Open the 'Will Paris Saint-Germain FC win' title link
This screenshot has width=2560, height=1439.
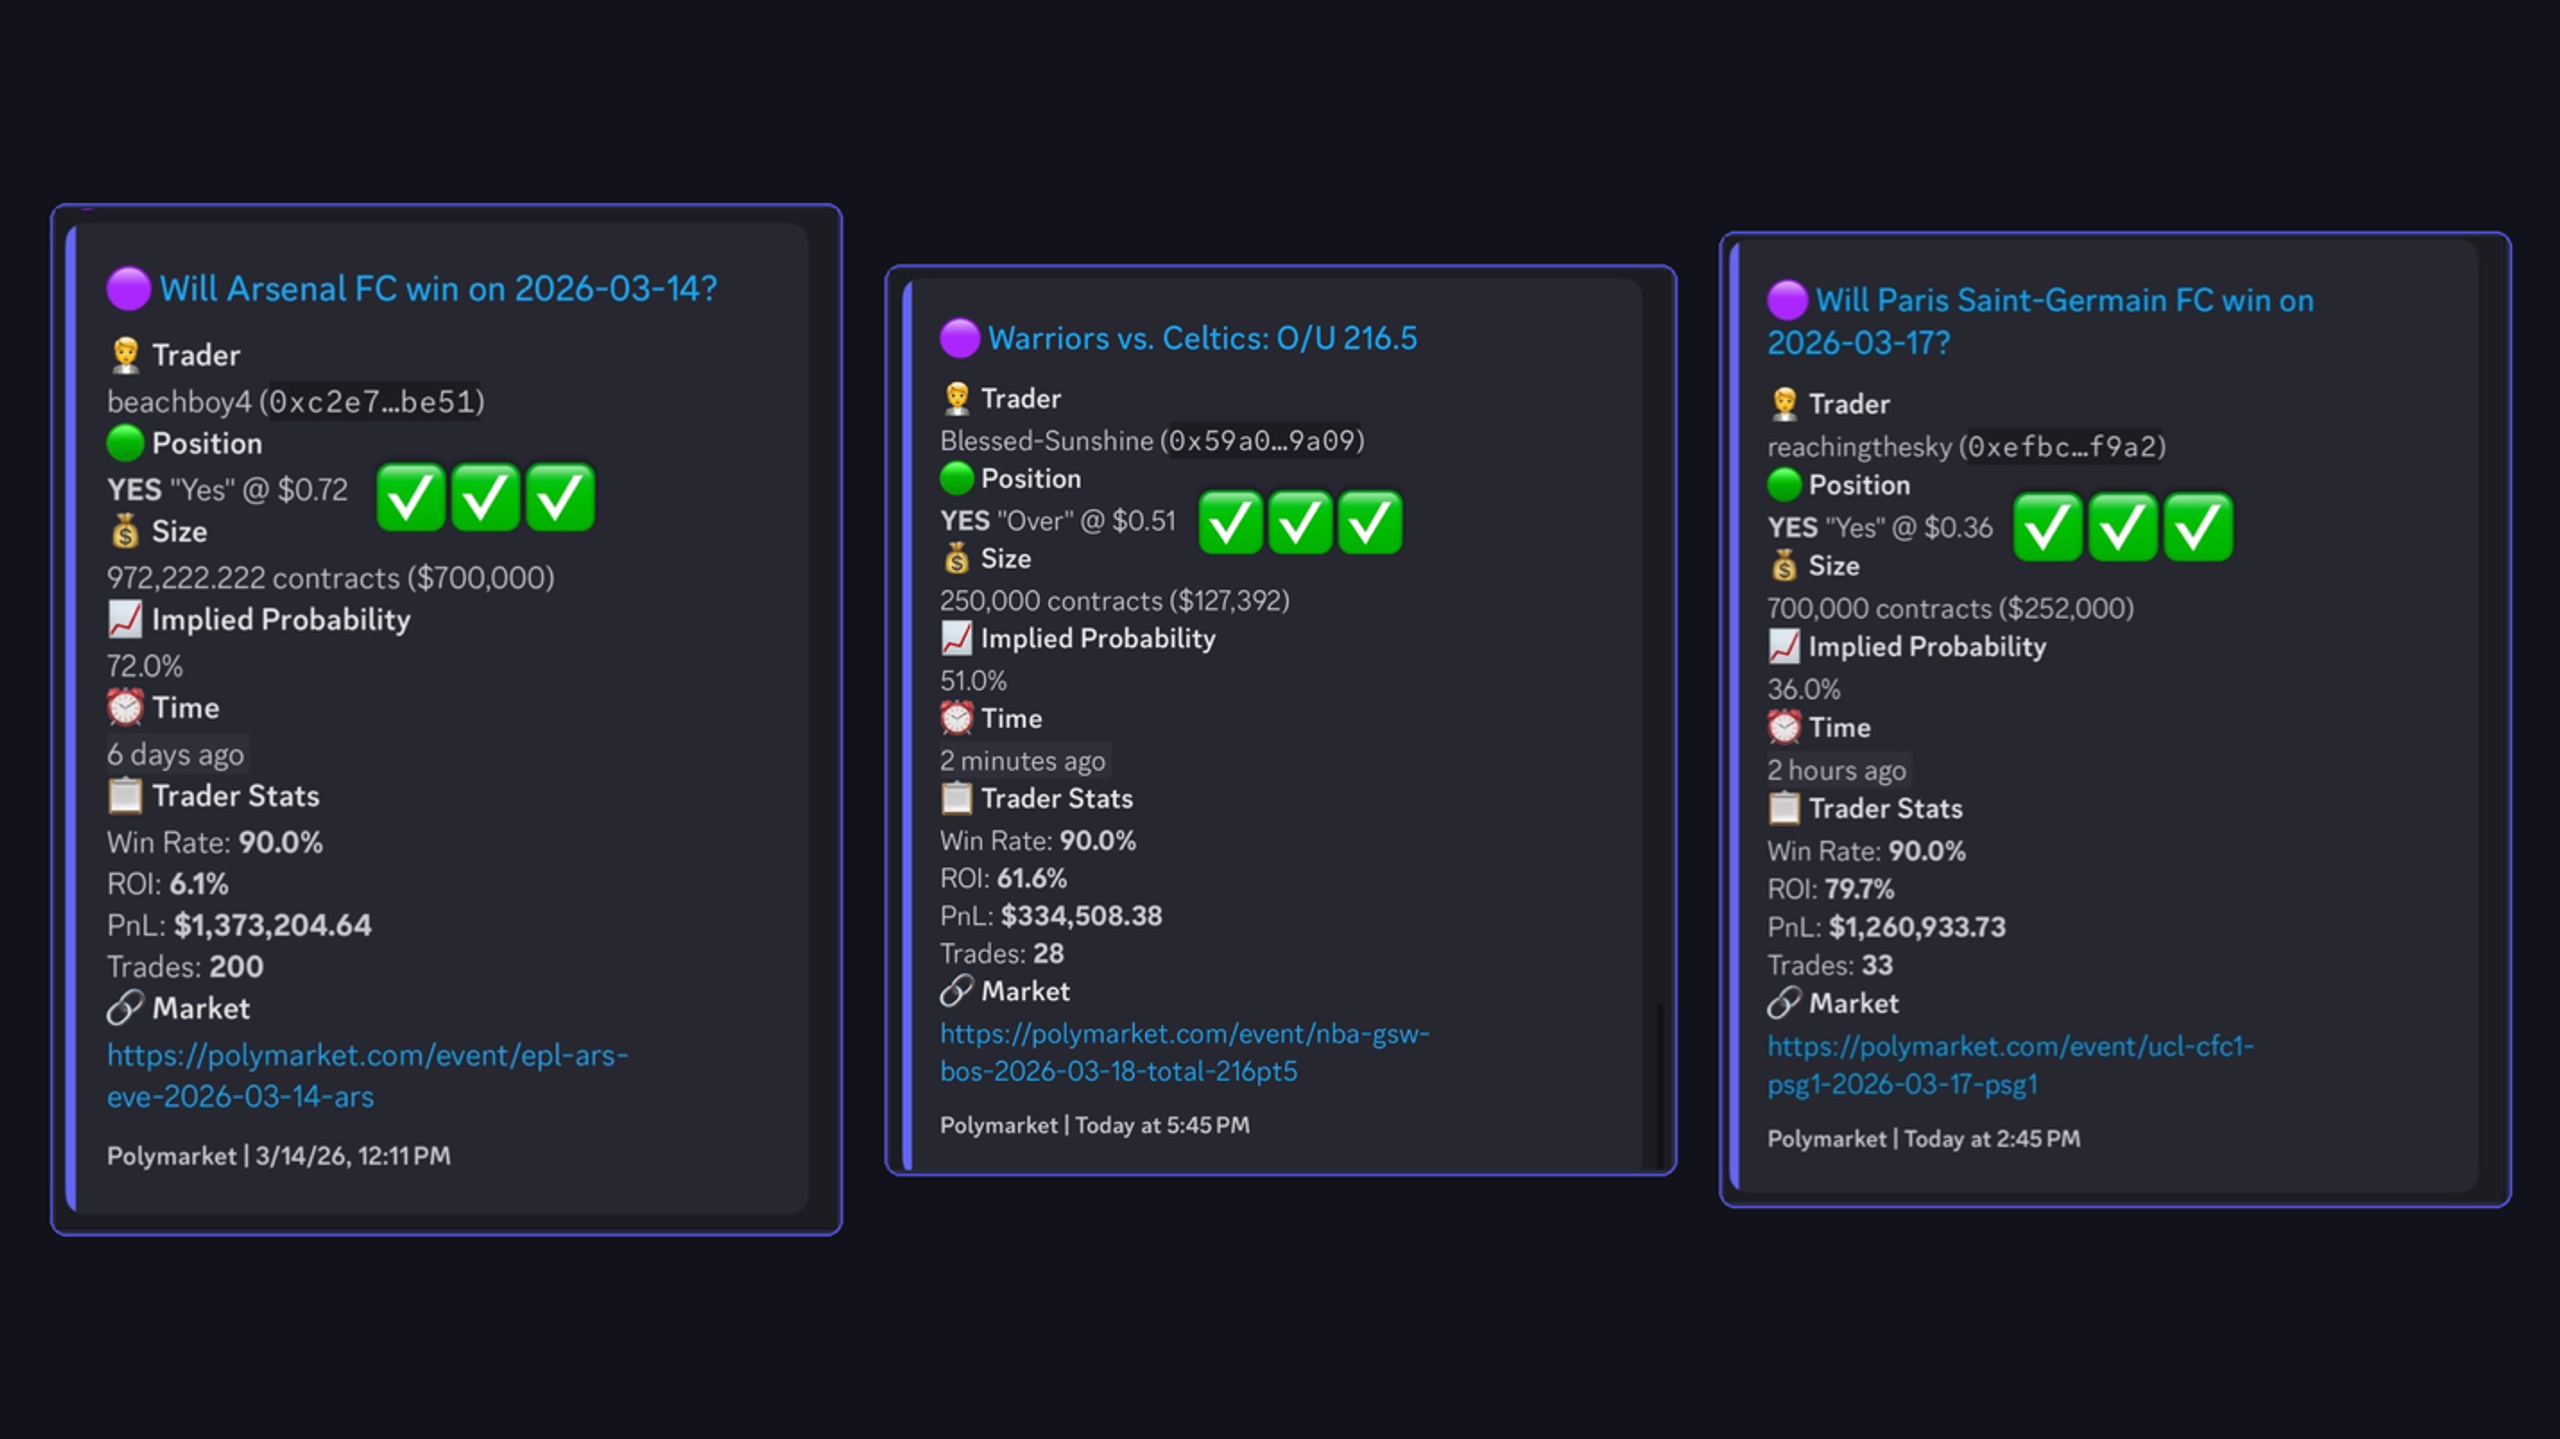pos(2040,321)
